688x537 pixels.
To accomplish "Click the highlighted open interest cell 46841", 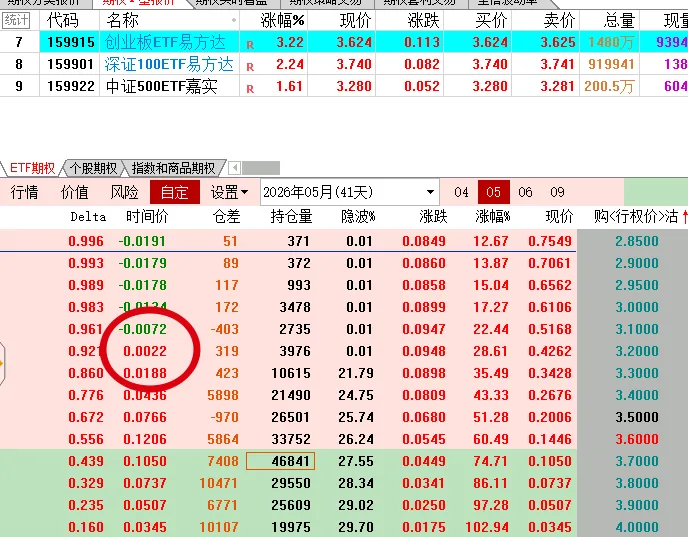I will pos(280,461).
